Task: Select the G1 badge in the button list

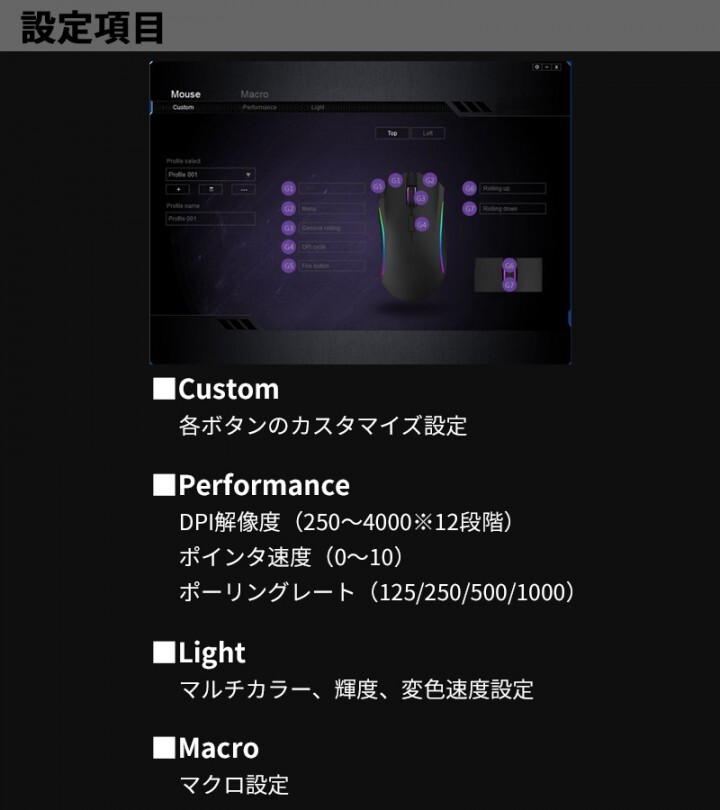Action: tap(289, 189)
